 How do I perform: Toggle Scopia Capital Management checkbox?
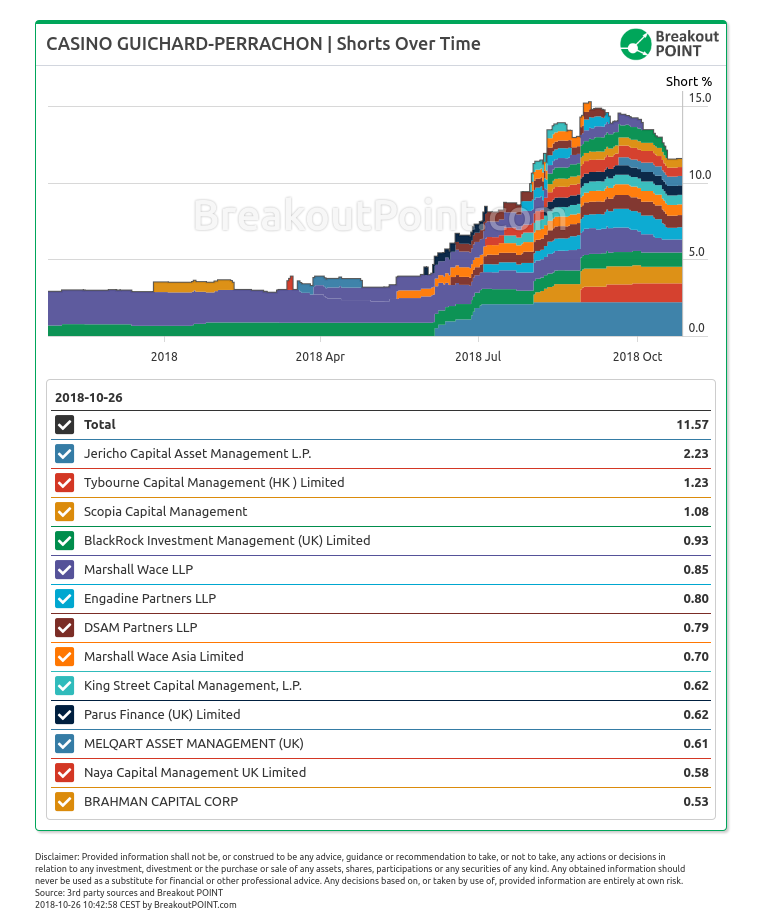coord(65,512)
